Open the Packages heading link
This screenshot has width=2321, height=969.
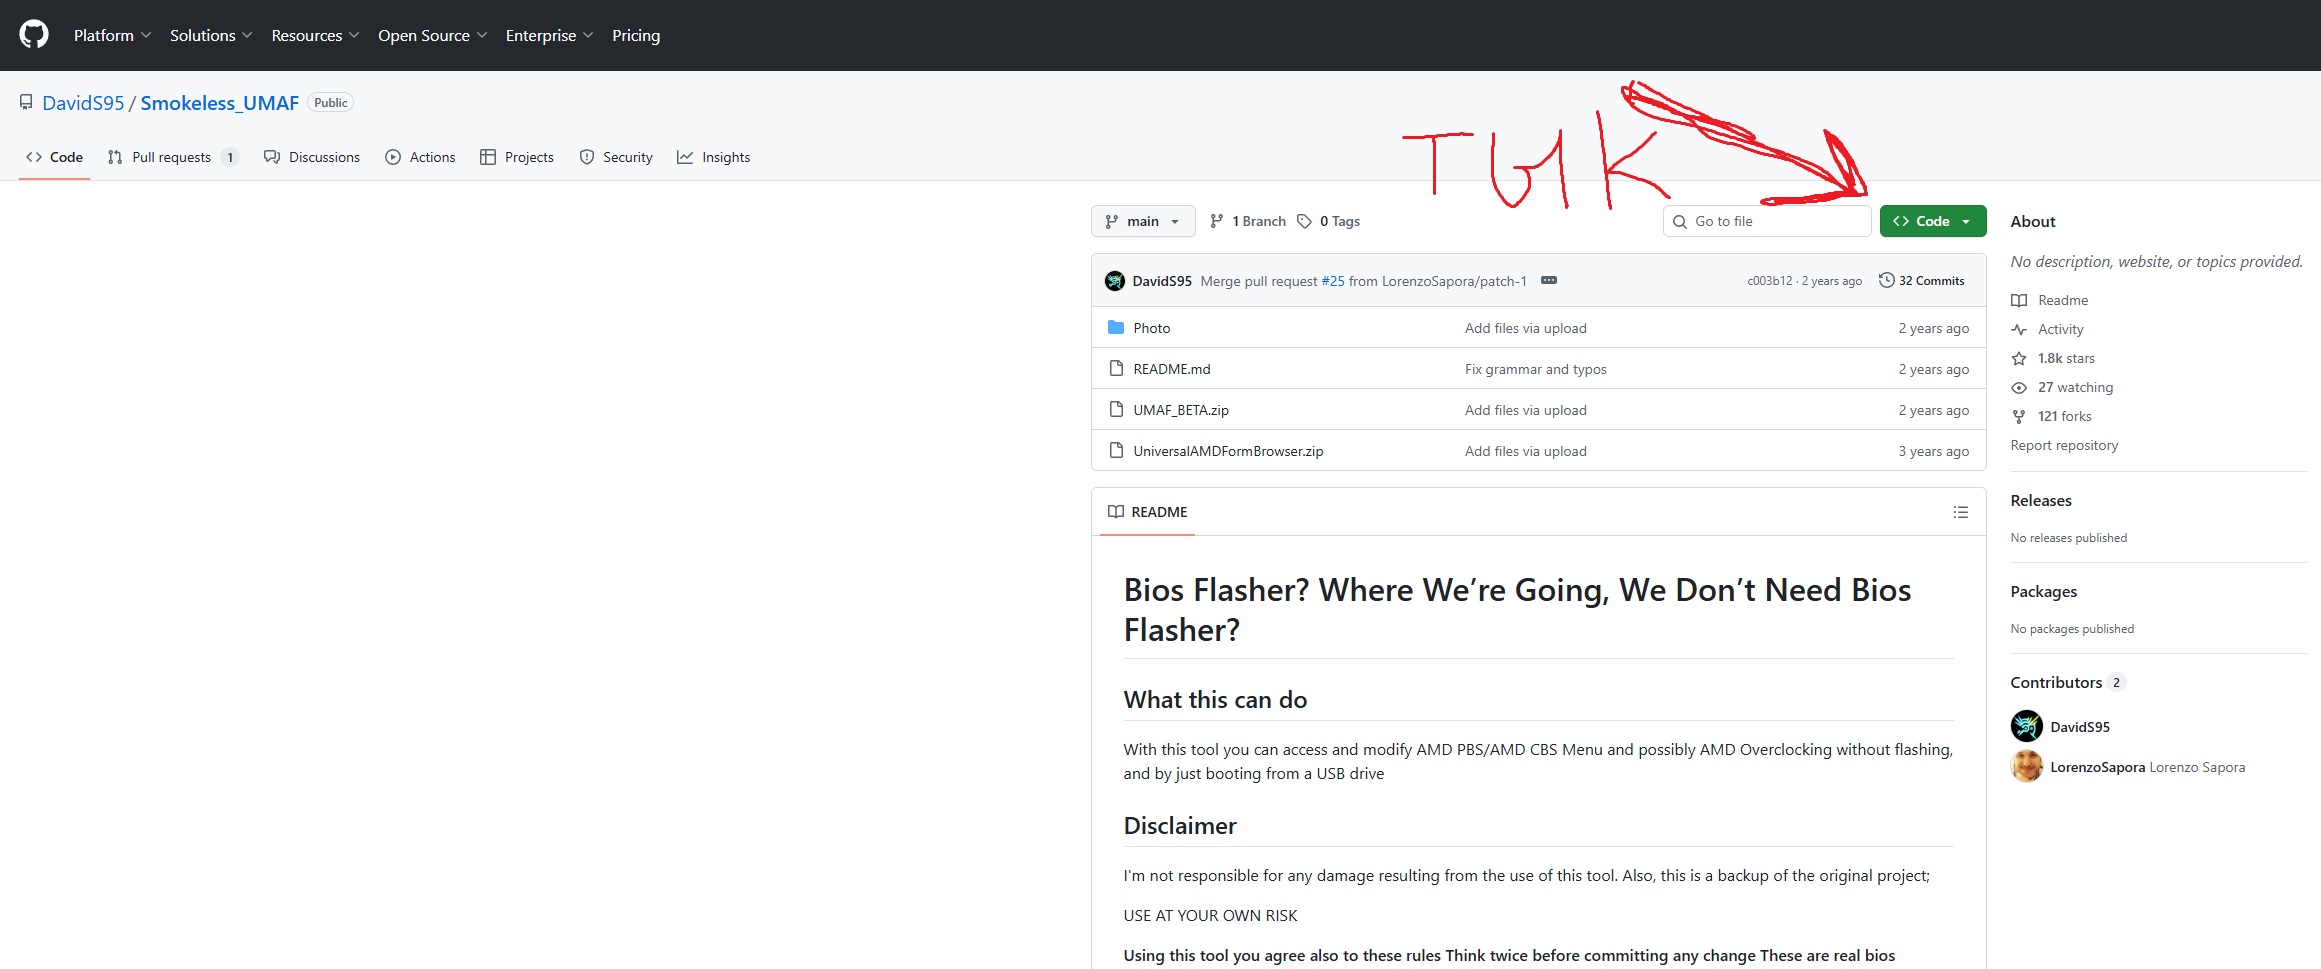tap(2043, 591)
